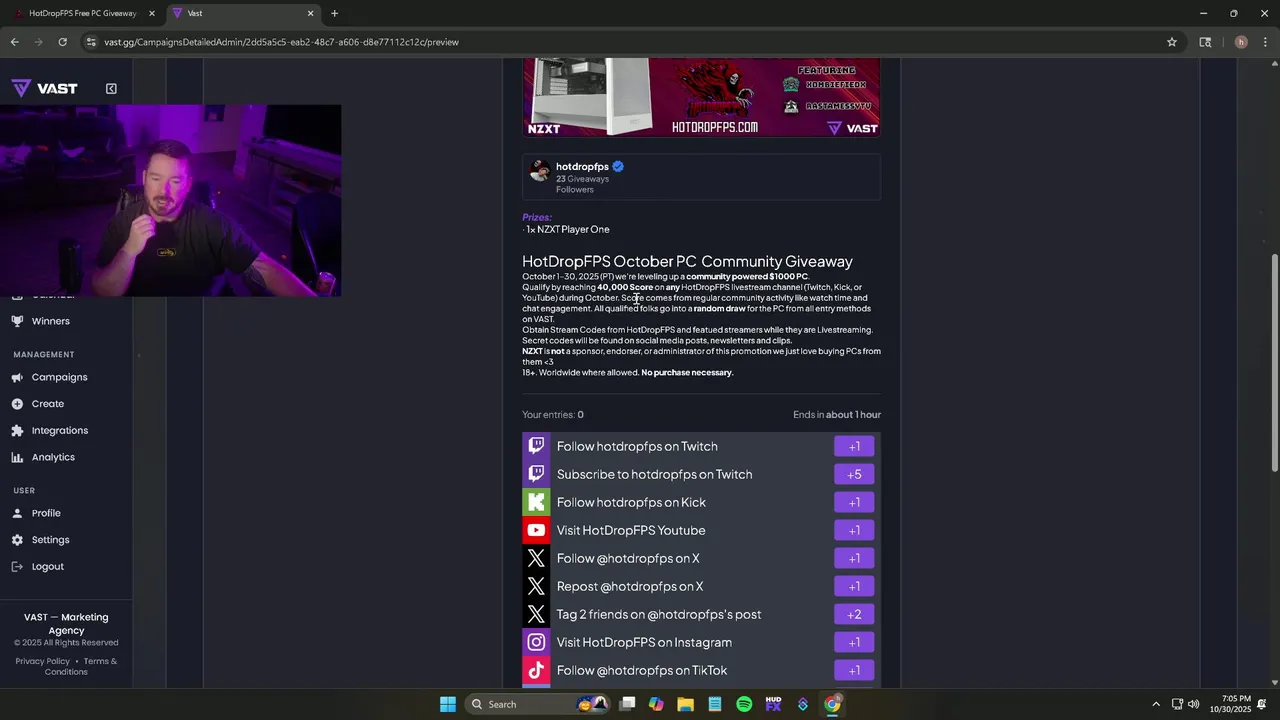The width and height of the screenshot is (1280, 720).
Task: Click +1 for Visit HotDropFPS Youtube
Action: coord(854,530)
